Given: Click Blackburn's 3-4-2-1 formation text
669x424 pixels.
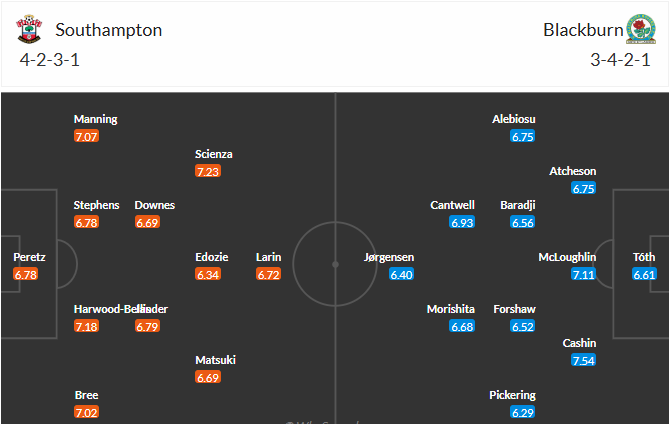Looking at the screenshot, I should (x=621, y=58).
